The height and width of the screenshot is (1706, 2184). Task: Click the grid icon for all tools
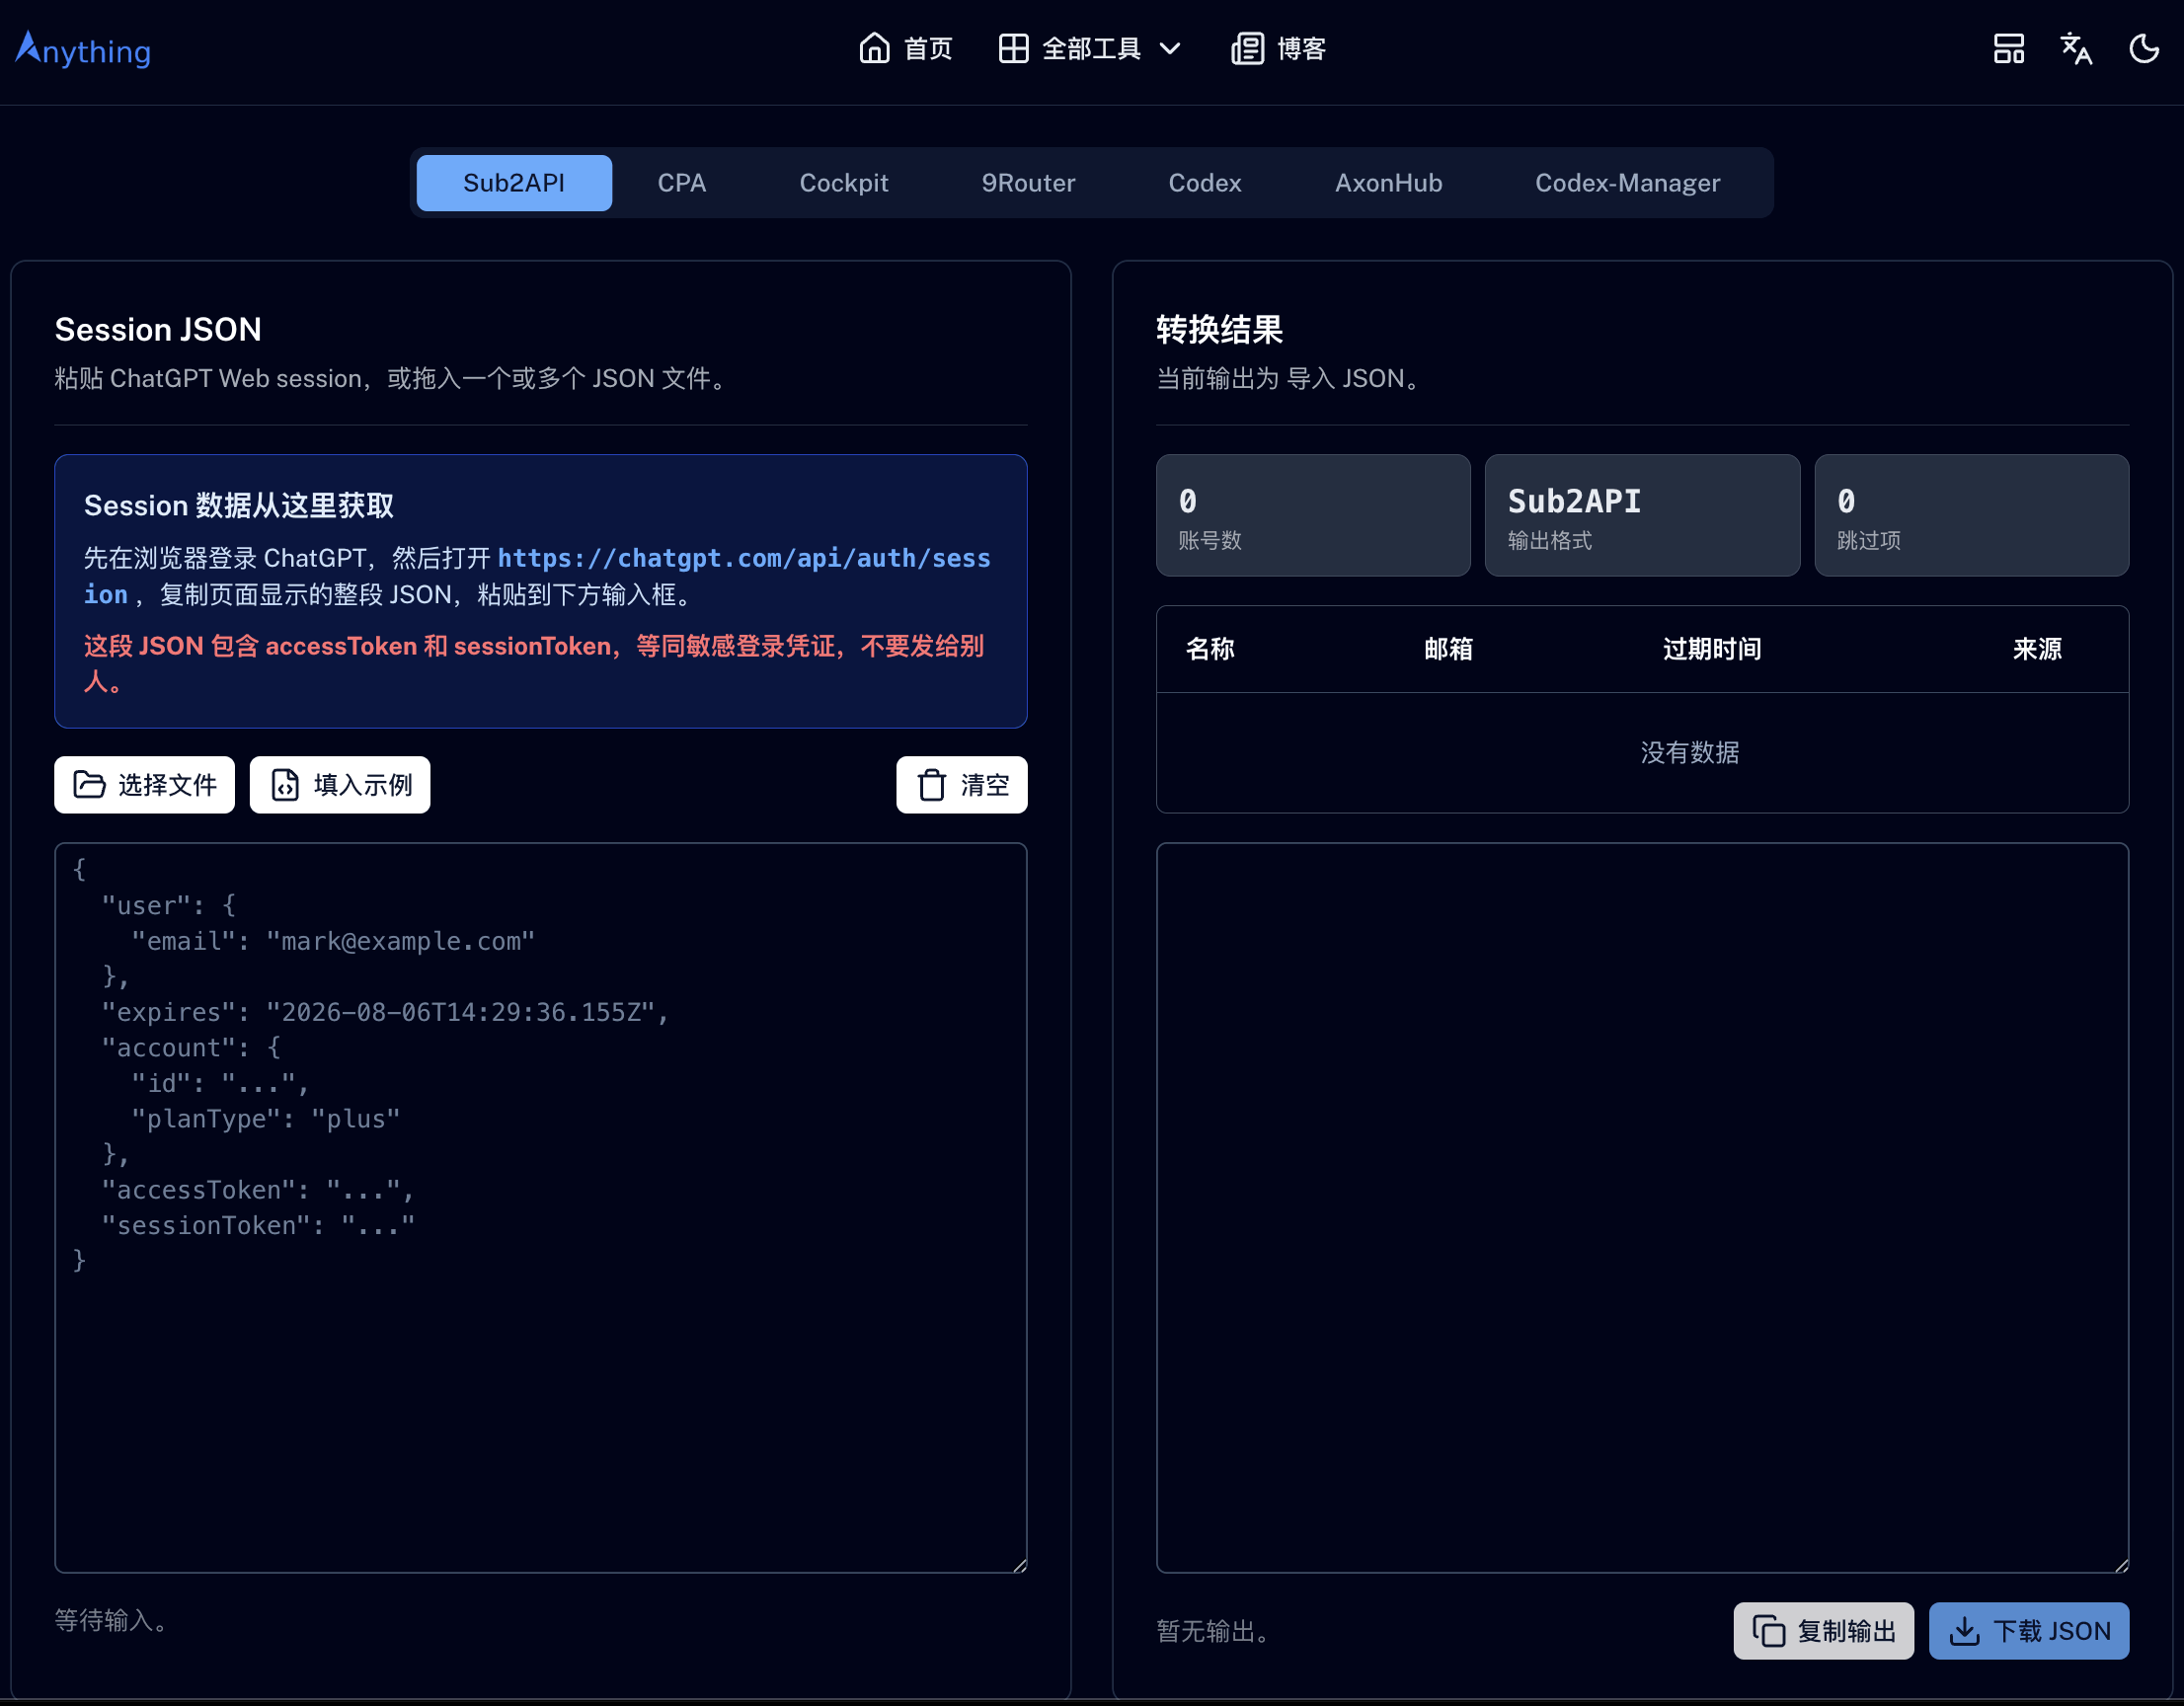pyautogui.click(x=1013, y=48)
